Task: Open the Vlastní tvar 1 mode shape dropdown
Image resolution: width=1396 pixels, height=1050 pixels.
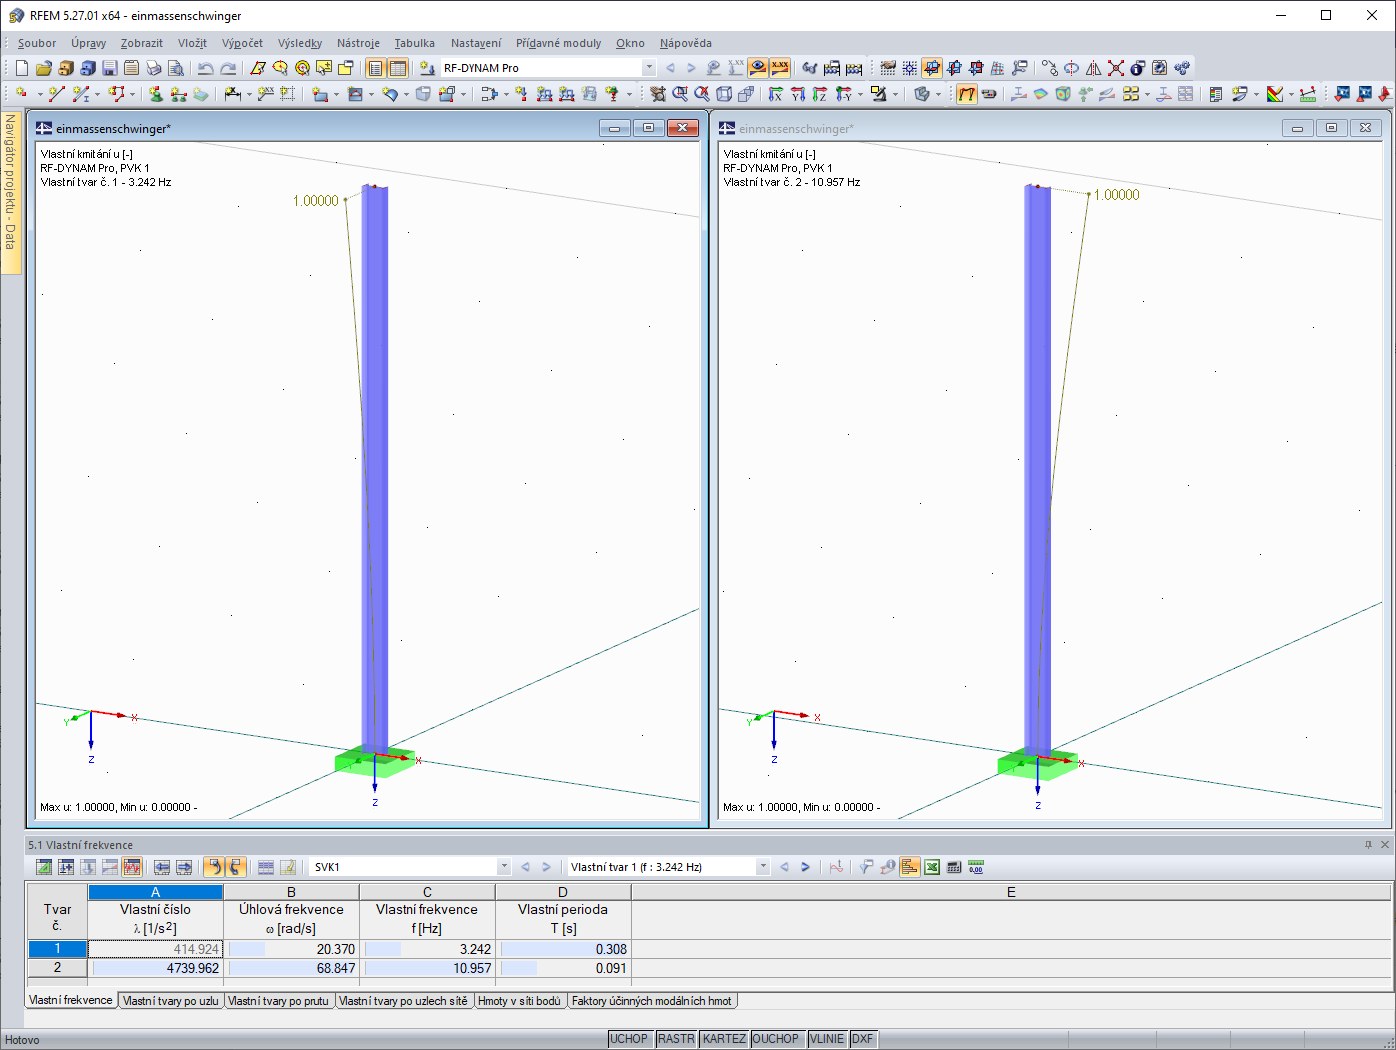Action: [x=763, y=867]
